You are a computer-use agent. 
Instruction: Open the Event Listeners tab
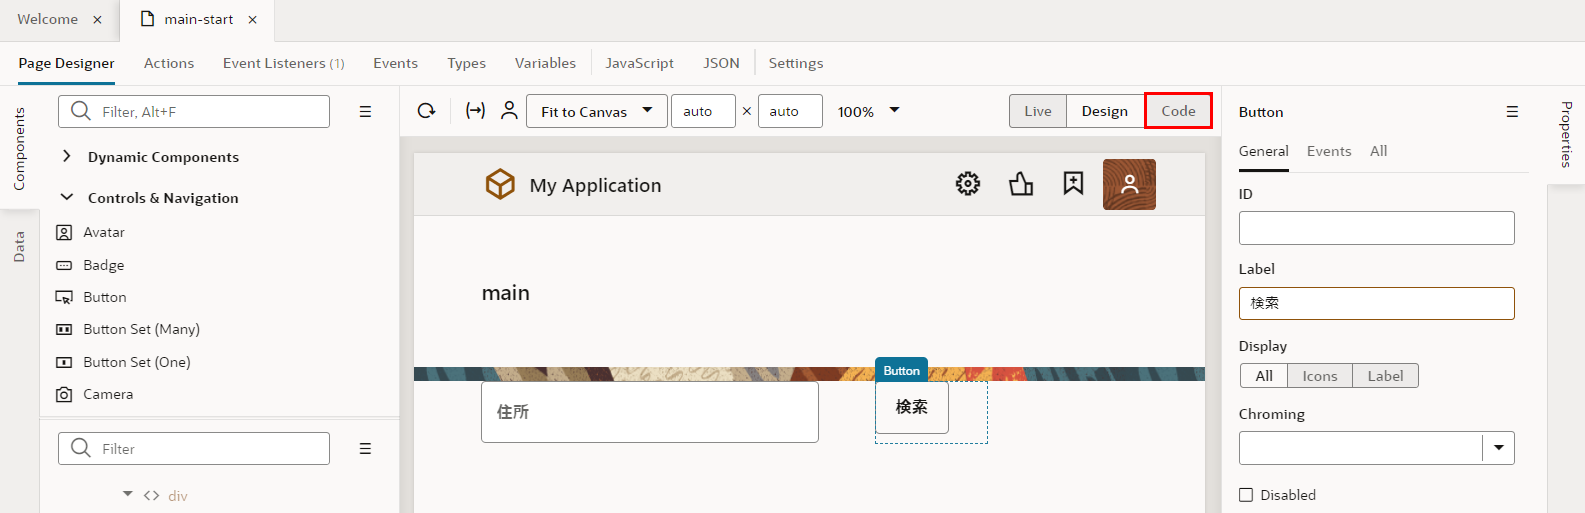[283, 63]
